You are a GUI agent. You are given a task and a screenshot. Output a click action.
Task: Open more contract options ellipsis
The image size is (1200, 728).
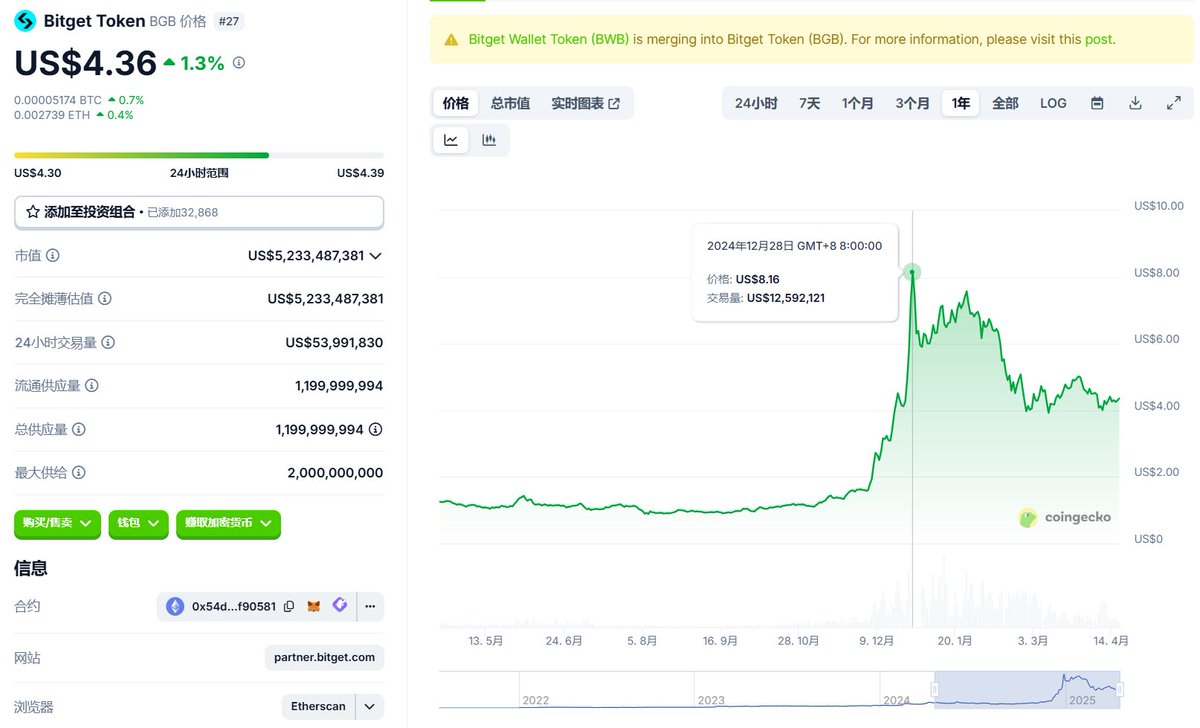(370, 606)
